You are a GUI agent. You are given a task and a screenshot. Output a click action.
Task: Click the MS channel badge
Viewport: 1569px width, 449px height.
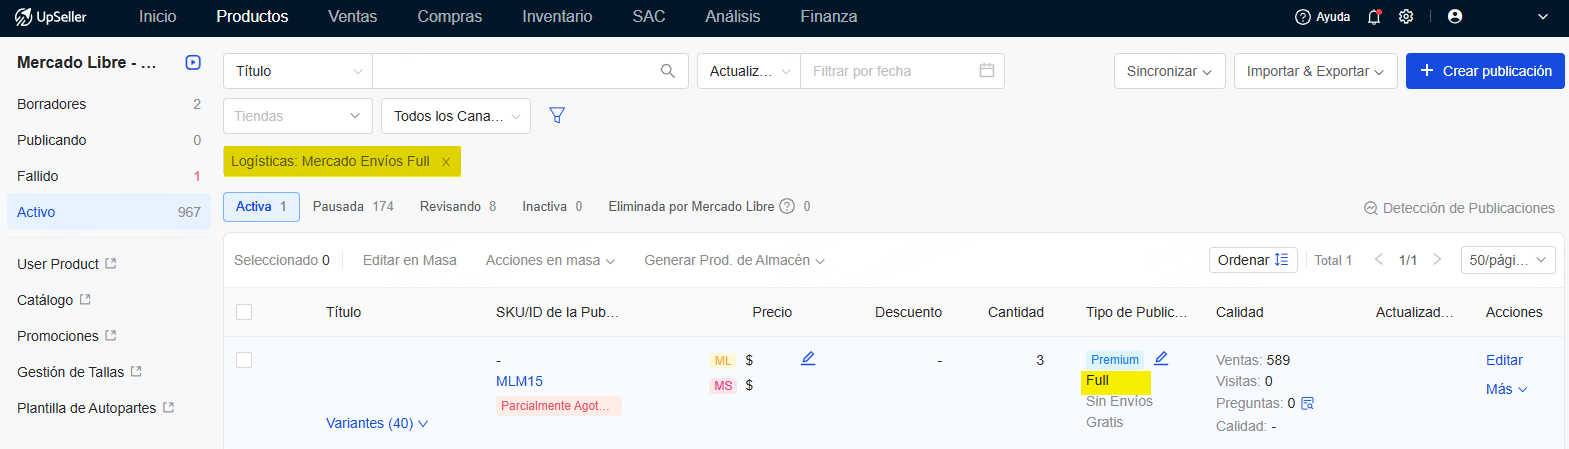pos(723,386)
